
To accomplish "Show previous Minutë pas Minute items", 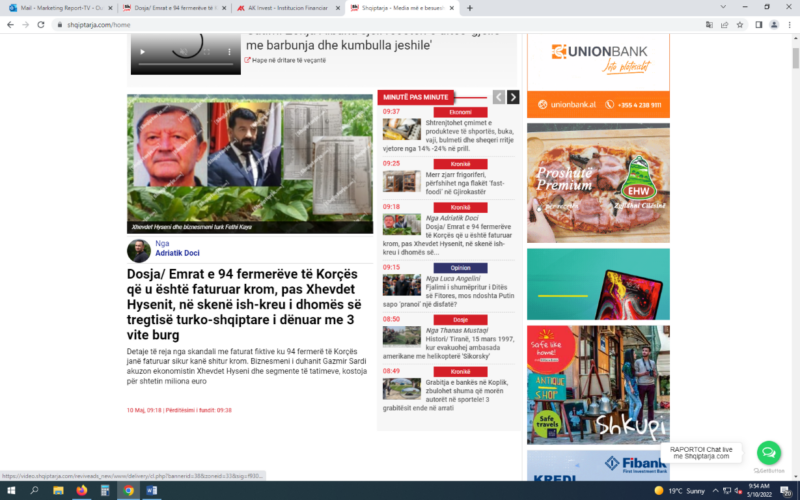I will 498,97.
